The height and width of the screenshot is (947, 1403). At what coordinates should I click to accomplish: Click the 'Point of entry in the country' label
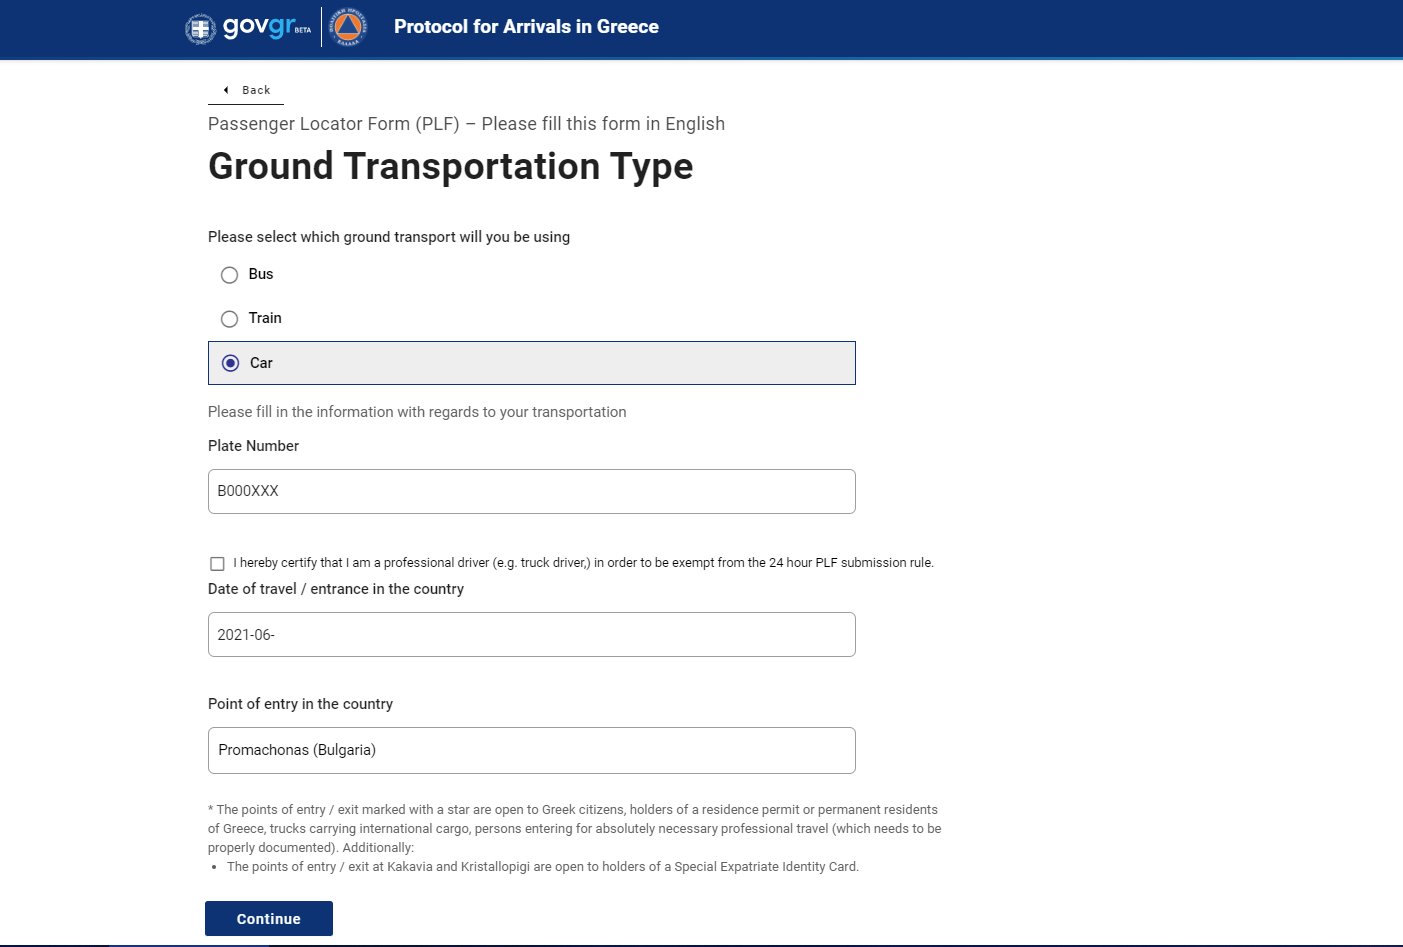click(x=300, y=704)
